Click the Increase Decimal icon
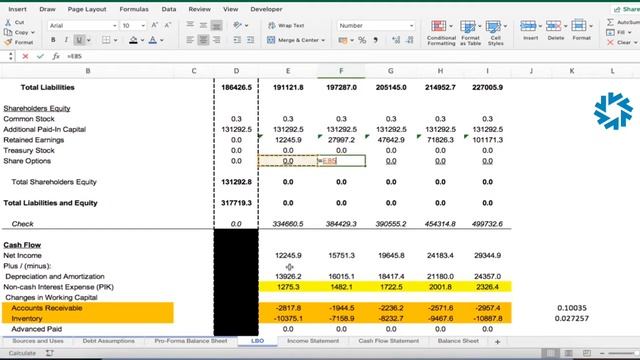The height and width of the screenshot is (360, 640). (x=396, y=40)
